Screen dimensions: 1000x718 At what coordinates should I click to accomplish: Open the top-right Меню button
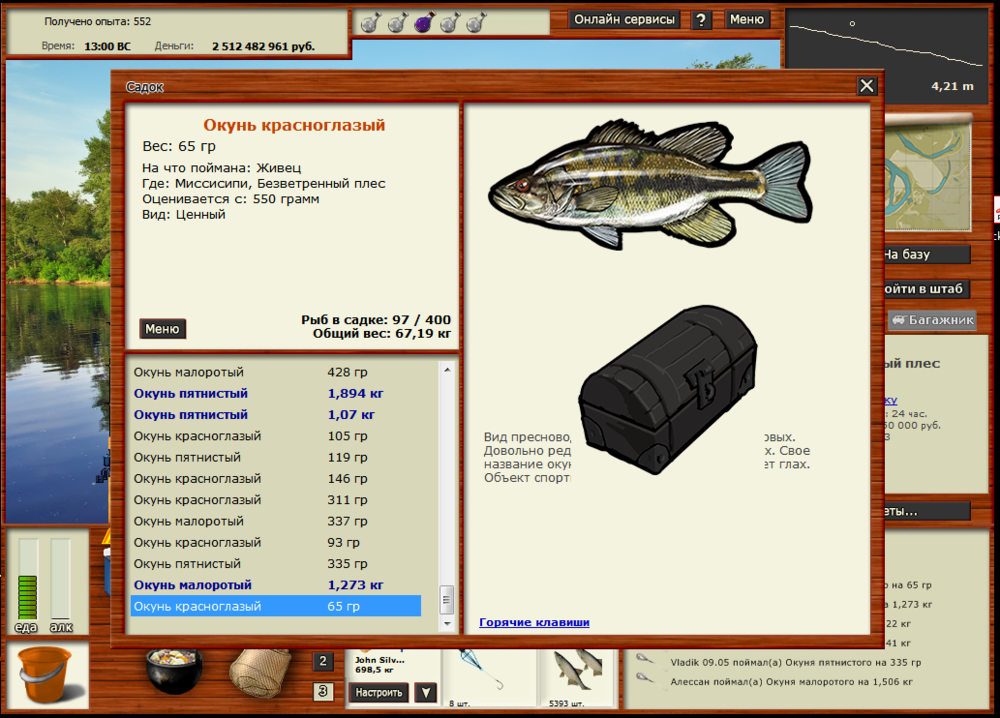coord(746,20)
